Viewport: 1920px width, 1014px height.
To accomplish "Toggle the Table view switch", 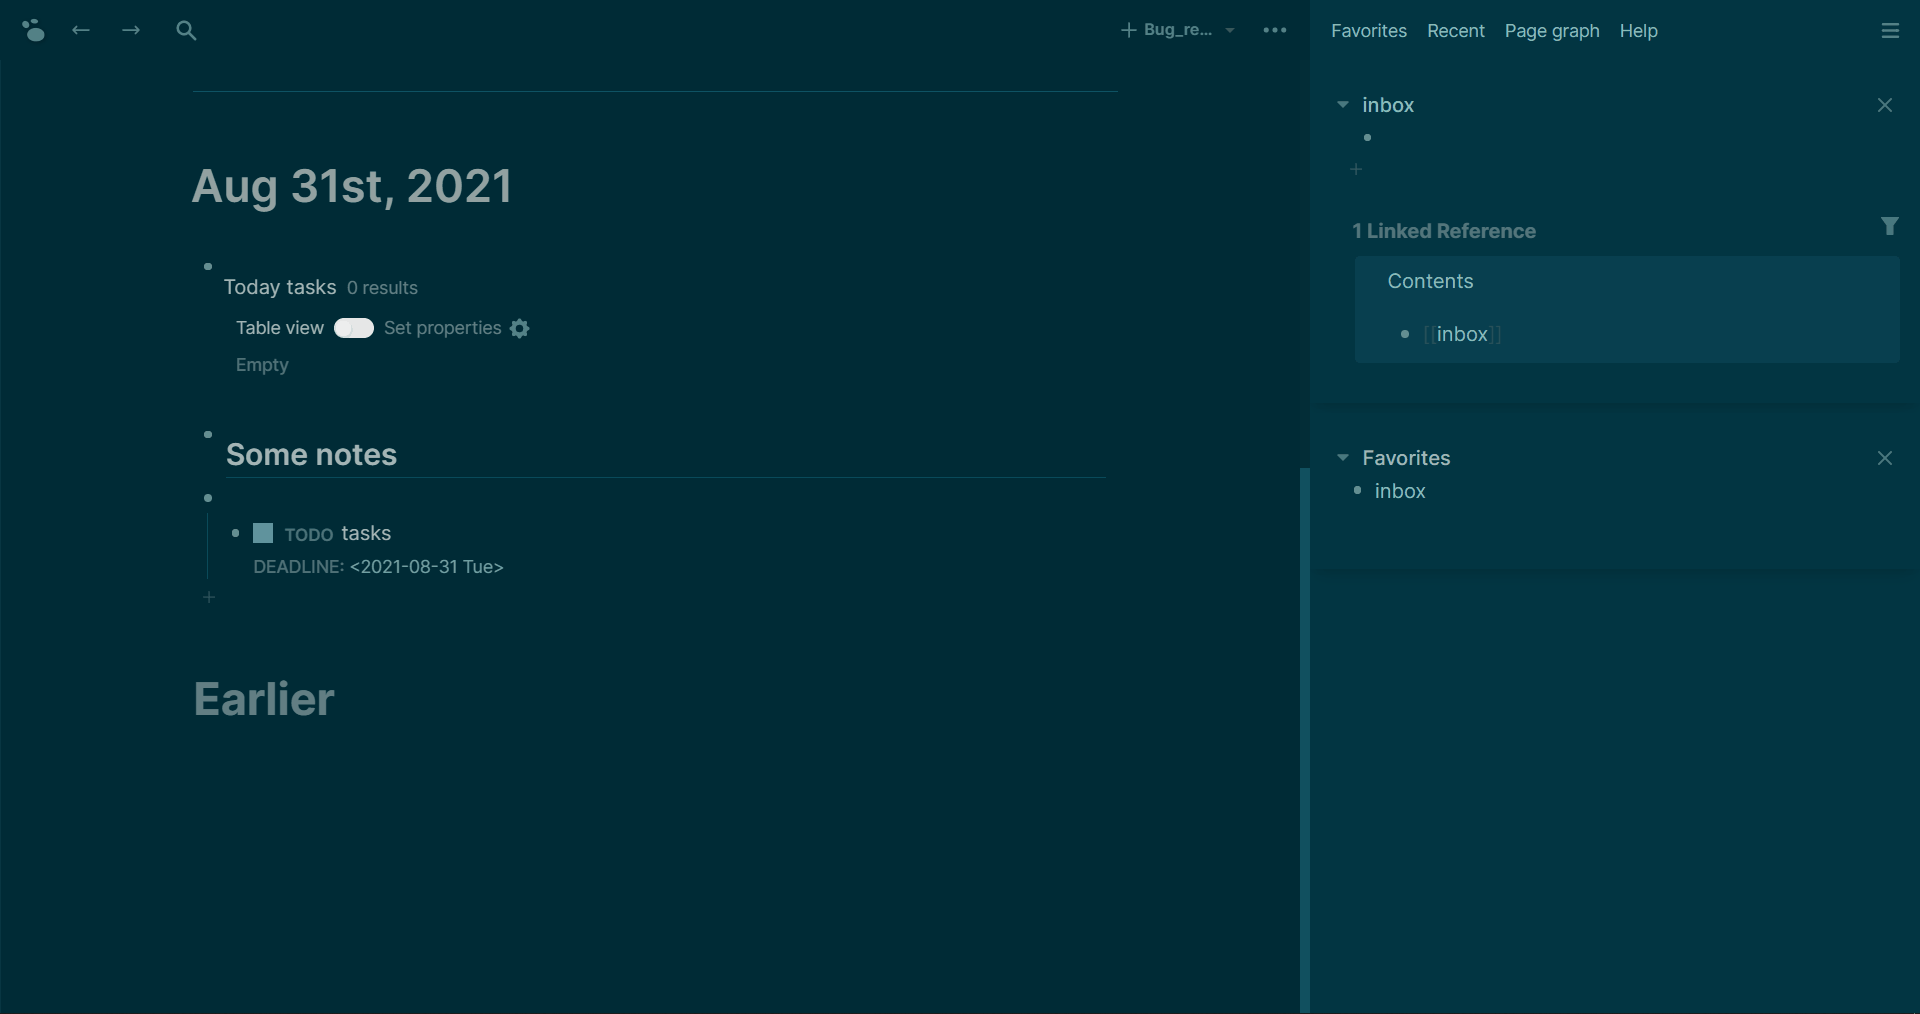I will (x=353, y=328).
